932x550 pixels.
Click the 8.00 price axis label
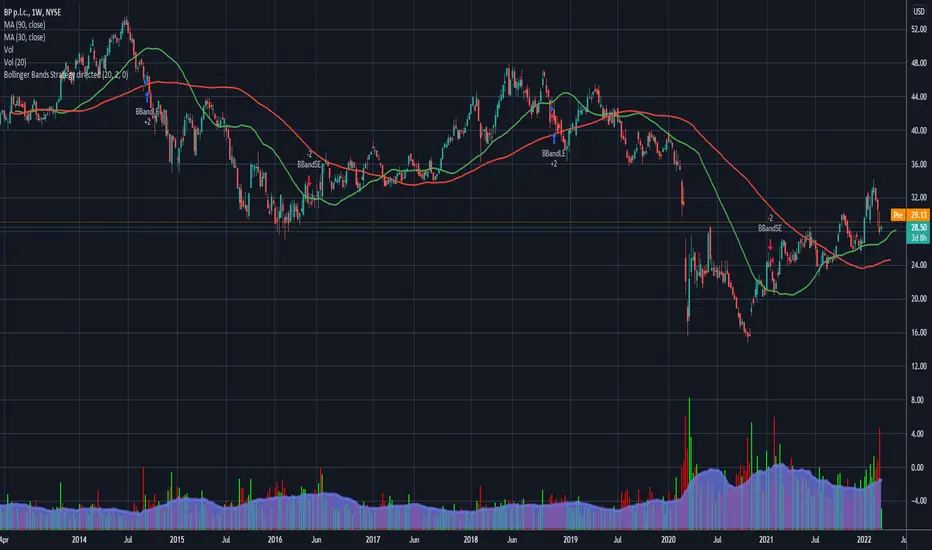918,400
